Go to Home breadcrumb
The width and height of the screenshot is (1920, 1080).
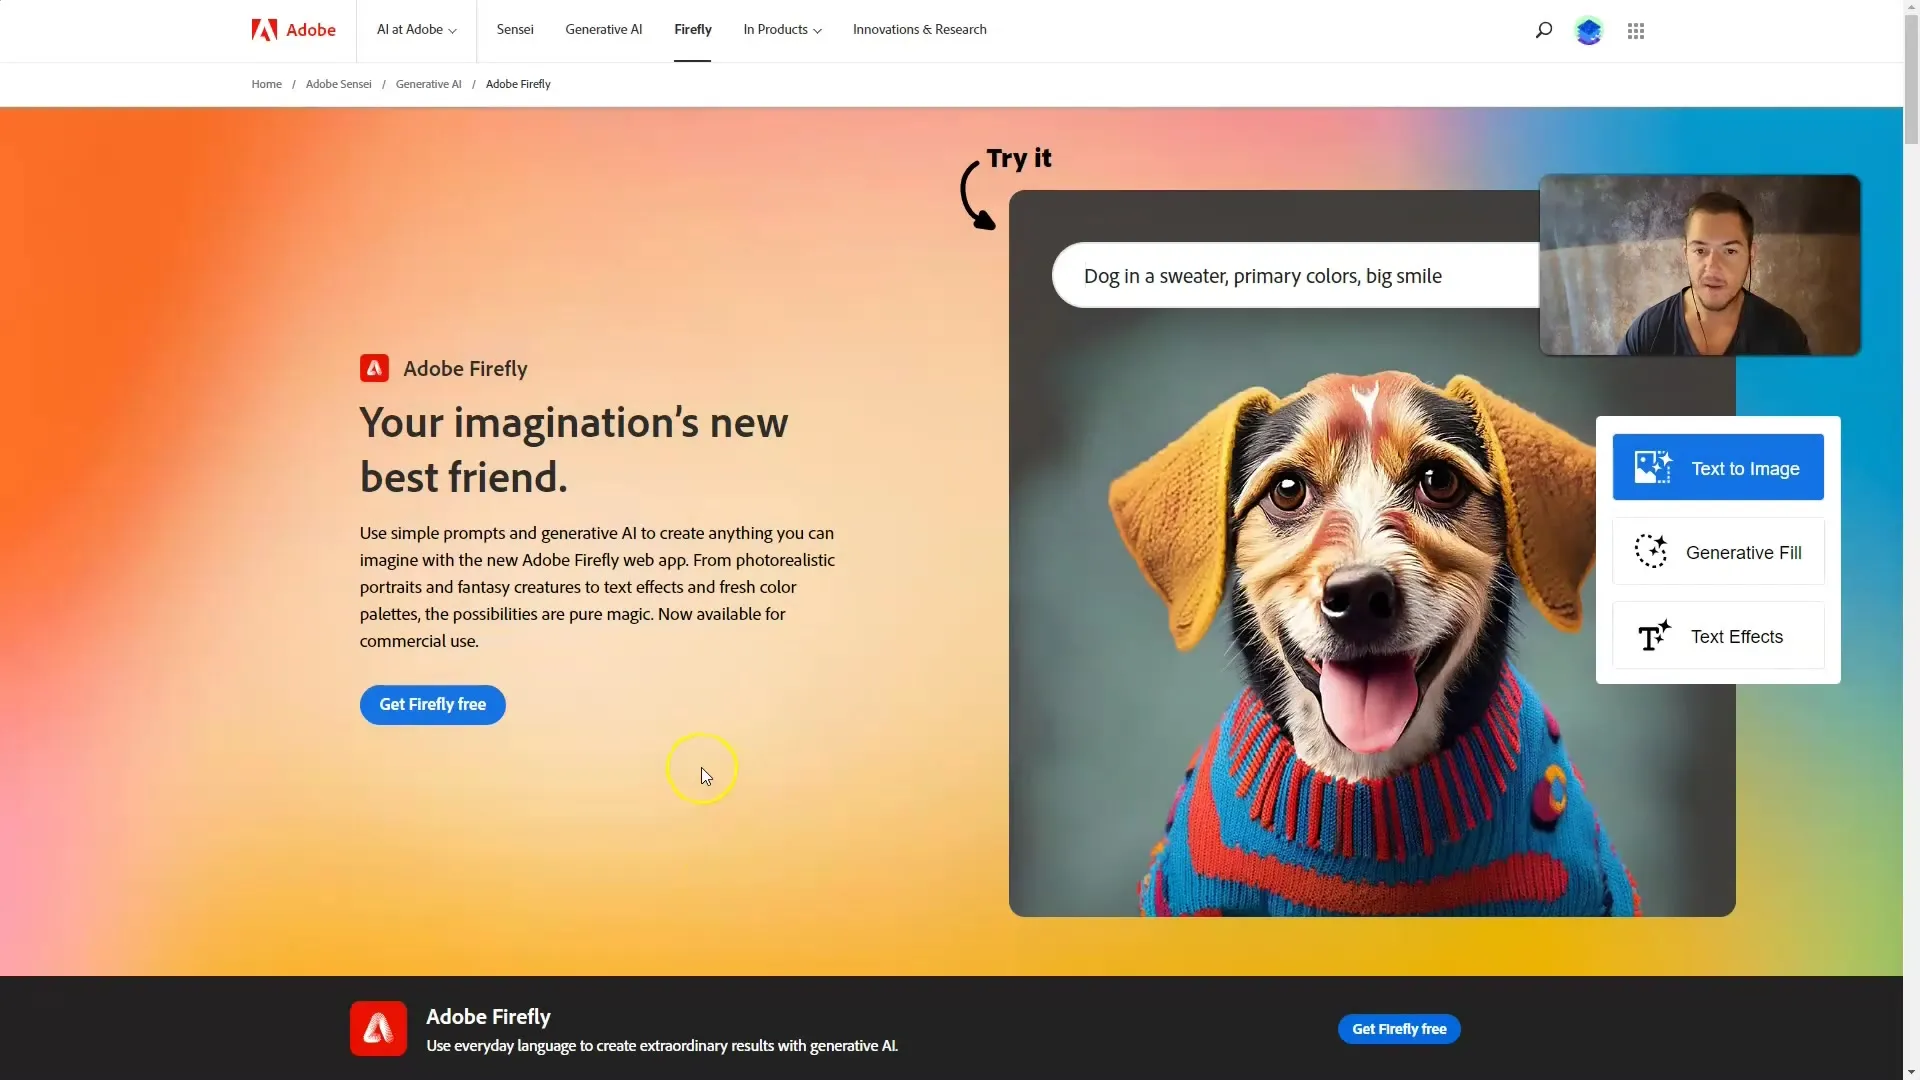coord(266,84)
